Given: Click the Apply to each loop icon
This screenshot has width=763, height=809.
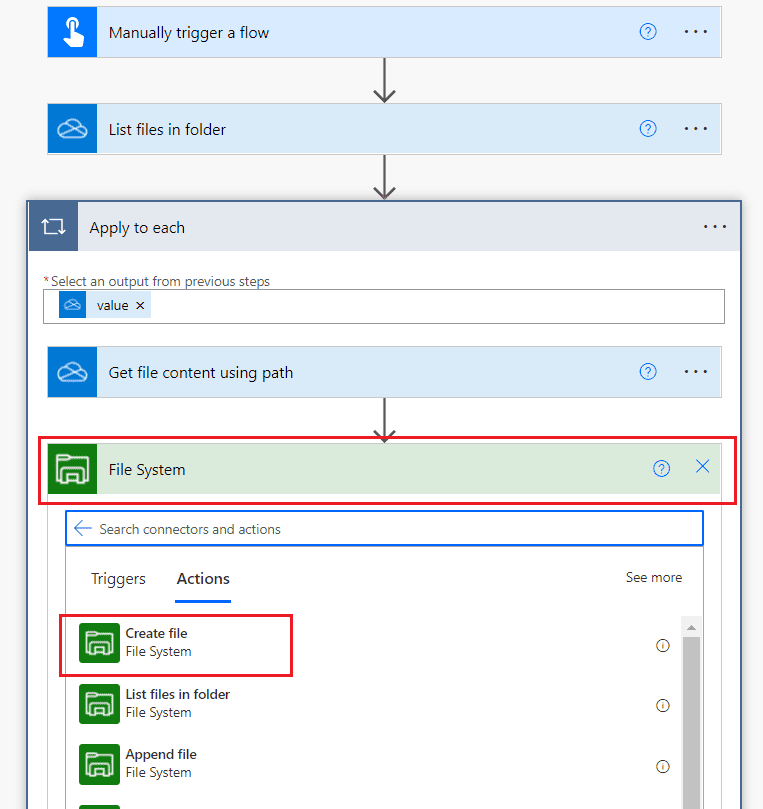Looking at the screenshot, I should (x=54, y=226).
